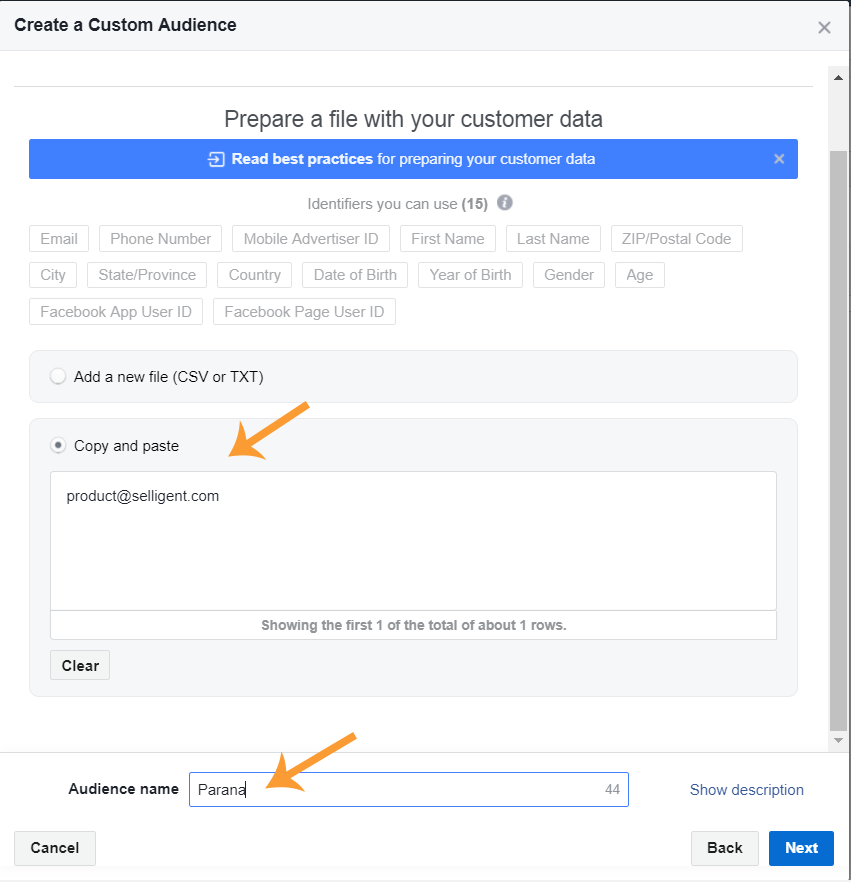
Task: Proceed with the Next button
Action: pyautogui.click(x=801, y=848)
